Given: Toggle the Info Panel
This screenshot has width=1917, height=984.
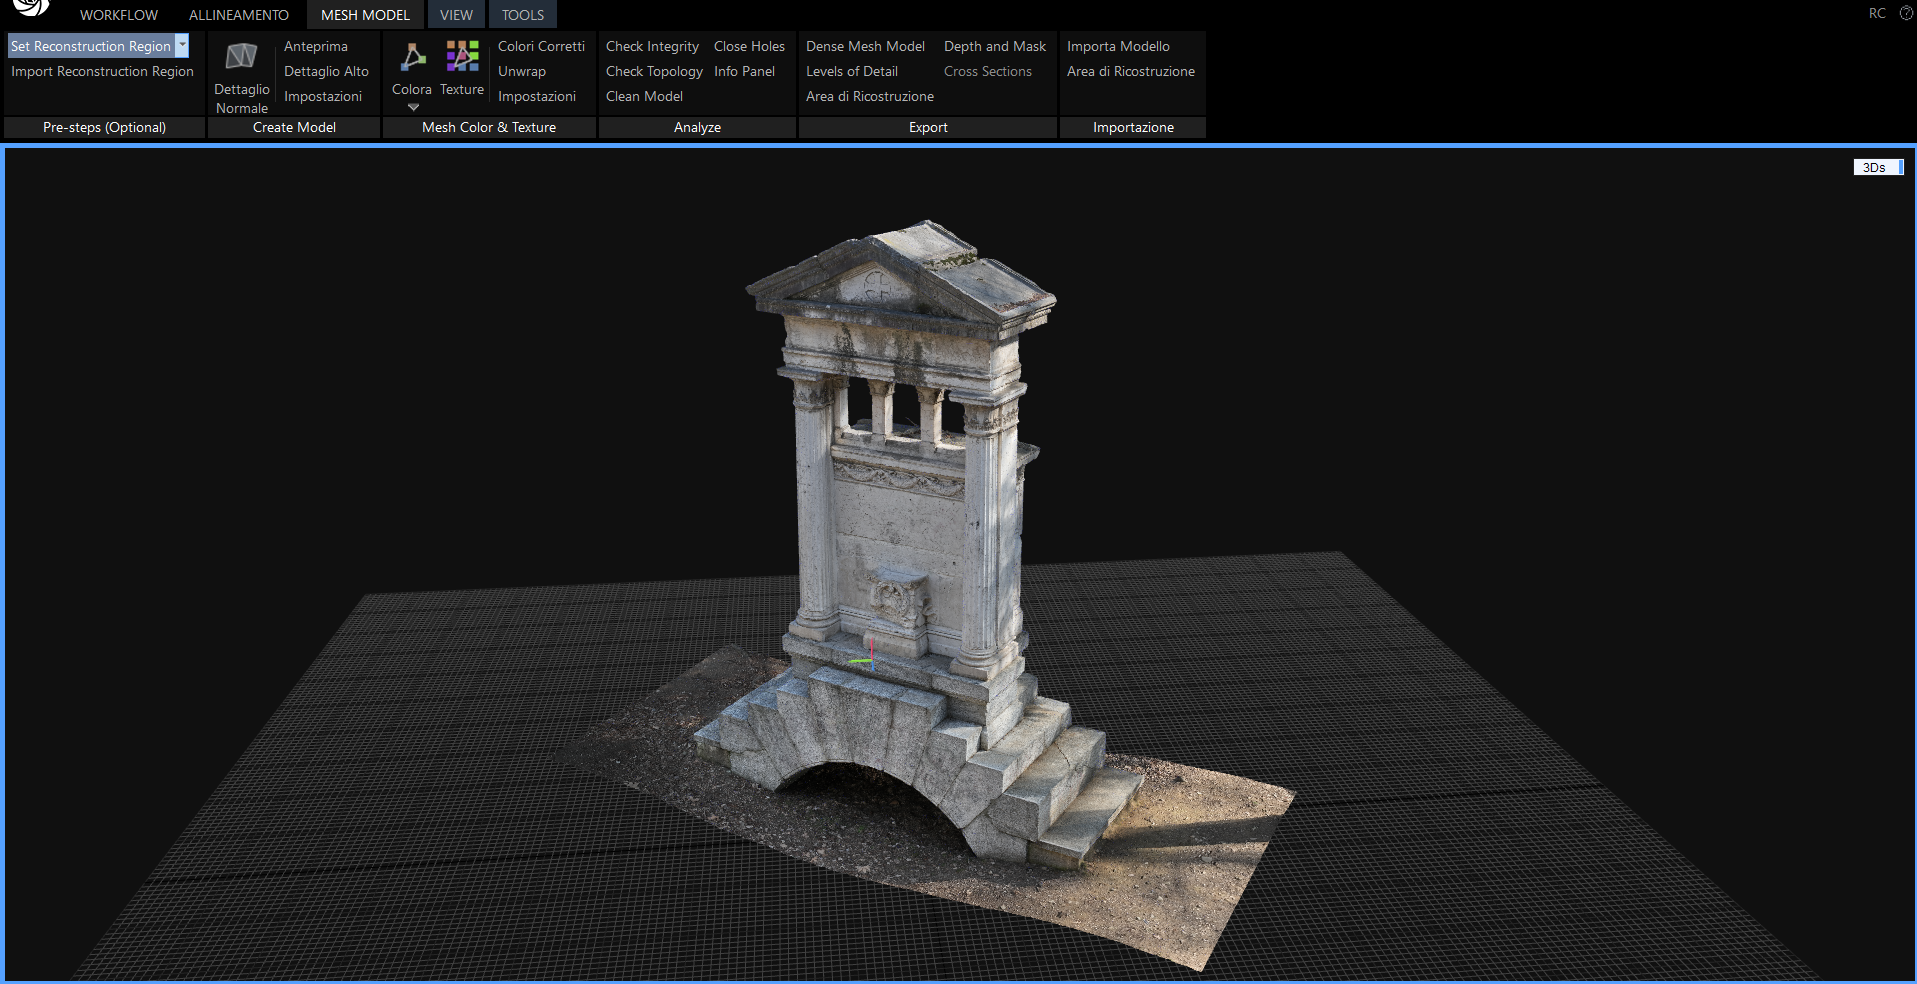Looking at the screenshot, I should (744, 71).
